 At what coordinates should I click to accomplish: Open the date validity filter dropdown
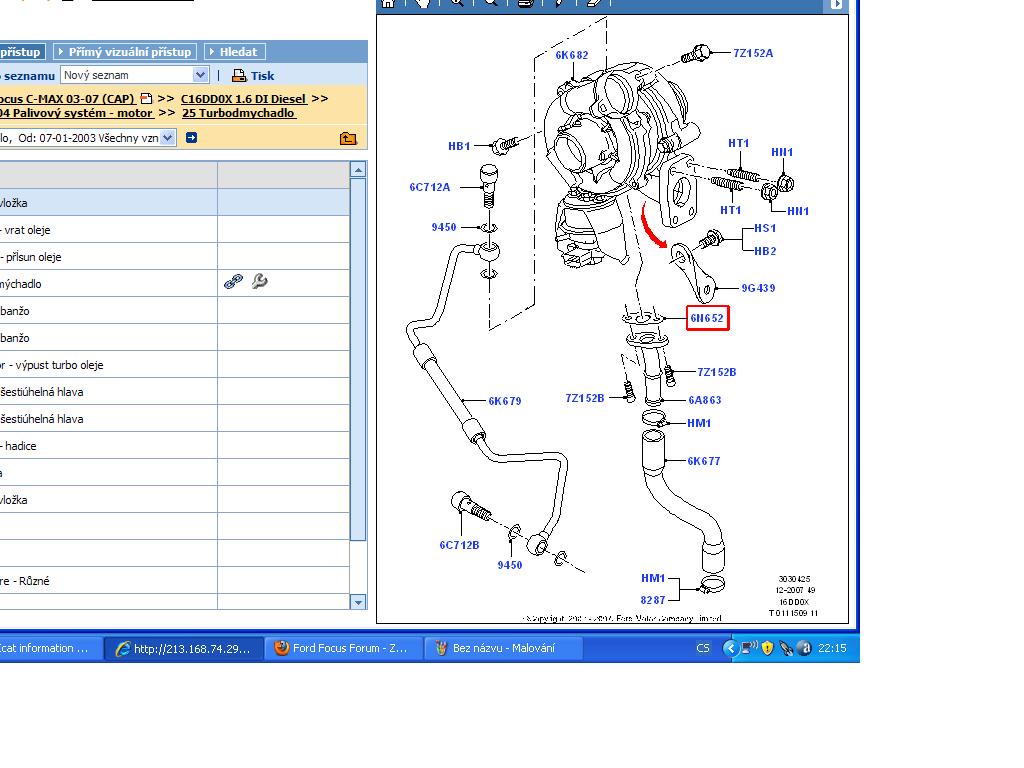(x=167, y=138)
